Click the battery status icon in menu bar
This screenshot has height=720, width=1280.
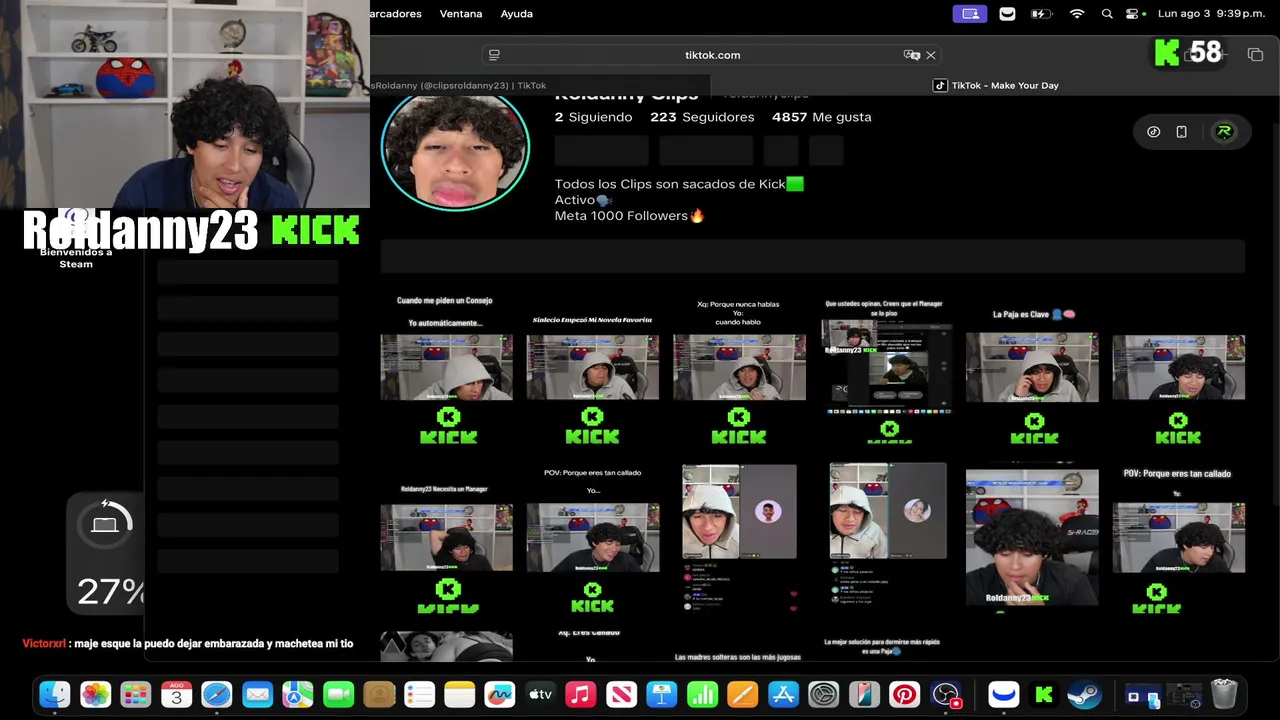[1041, 14]
